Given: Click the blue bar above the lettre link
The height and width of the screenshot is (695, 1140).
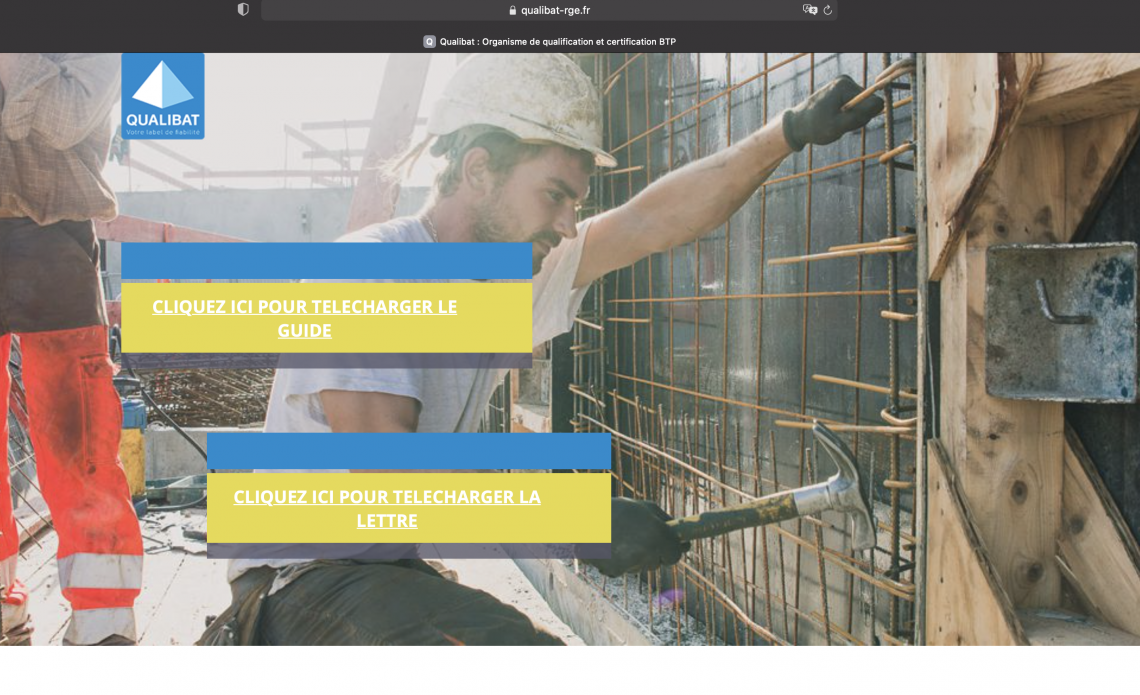Looking at the screenshot, I should 408,451.
